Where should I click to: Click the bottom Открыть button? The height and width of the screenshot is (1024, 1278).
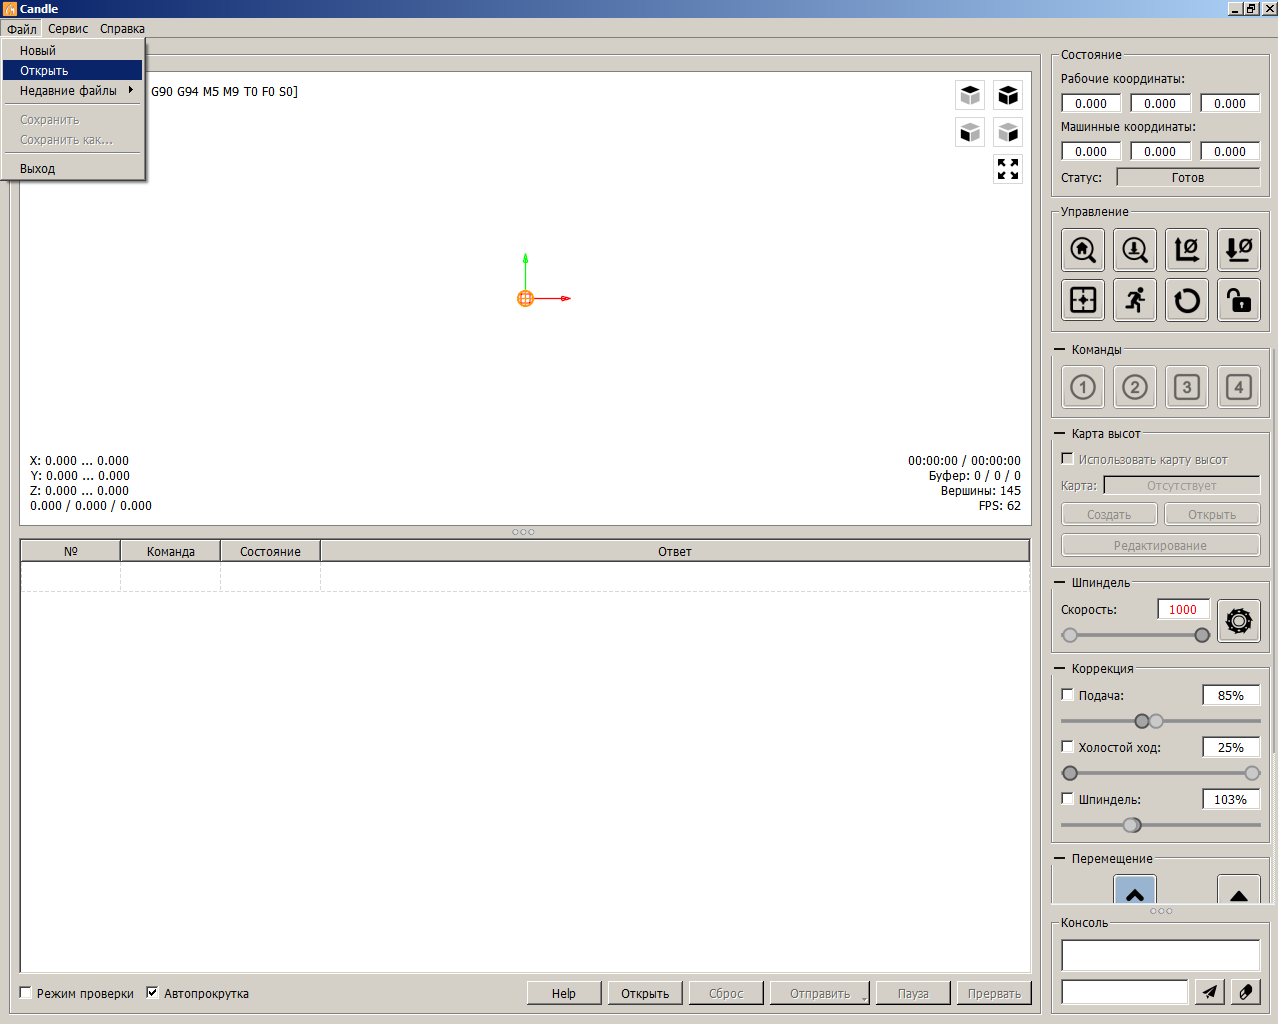pyautogui.click(x=645, y=993)
